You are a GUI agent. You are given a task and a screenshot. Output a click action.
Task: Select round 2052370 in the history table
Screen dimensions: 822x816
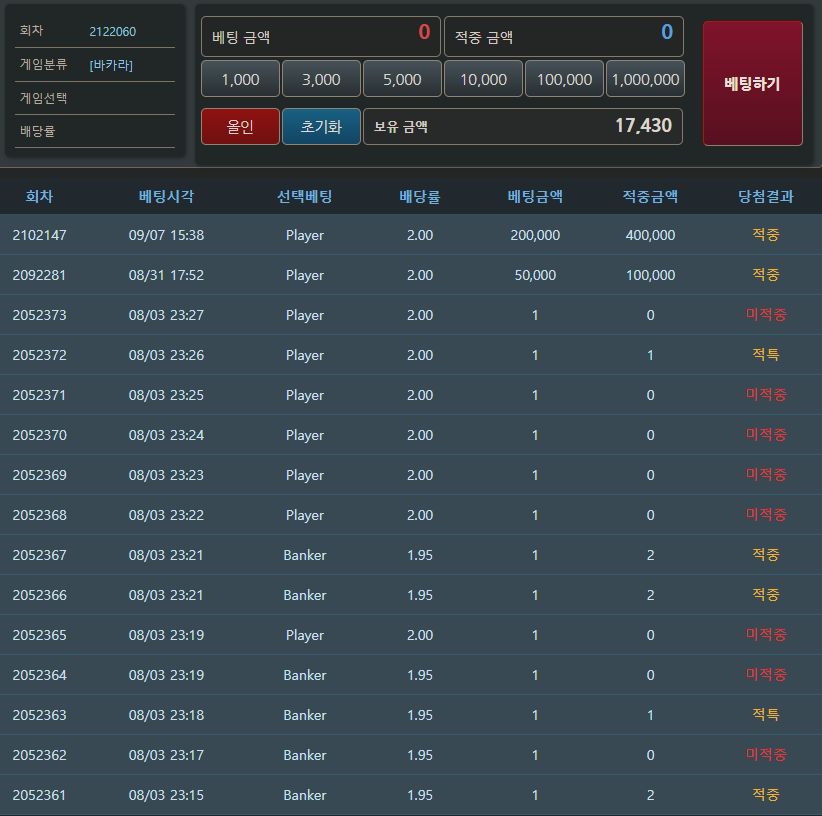point(39,435)
